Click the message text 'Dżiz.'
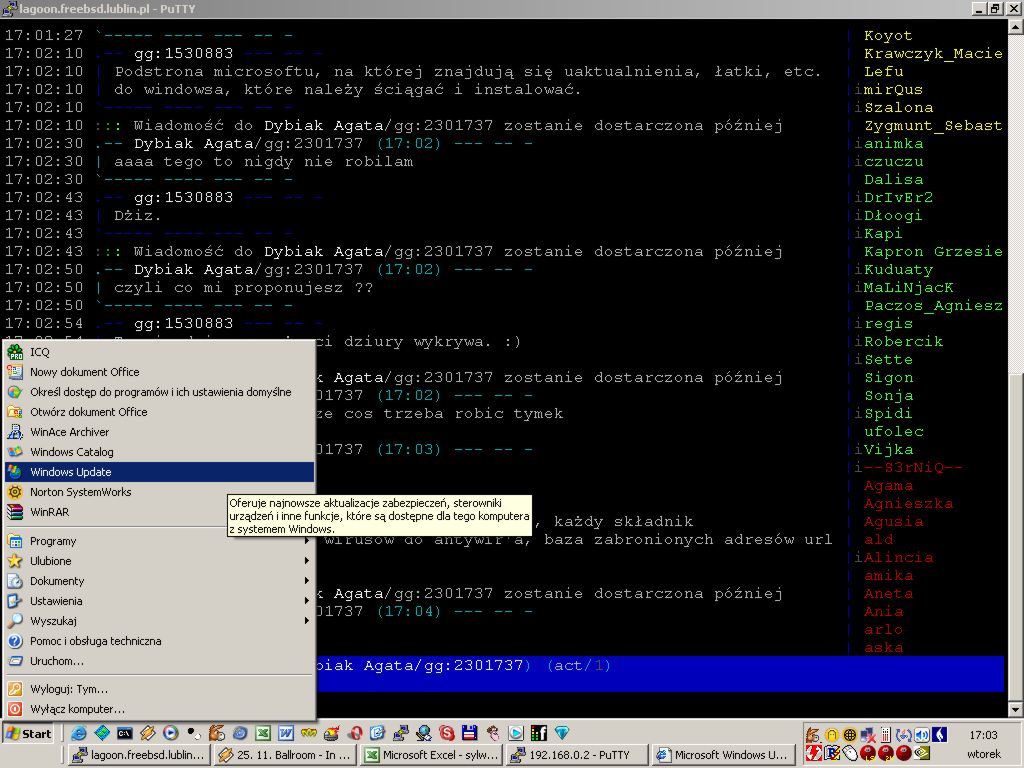The width and height of the screenshot is (1024, 768). (138, 216)
